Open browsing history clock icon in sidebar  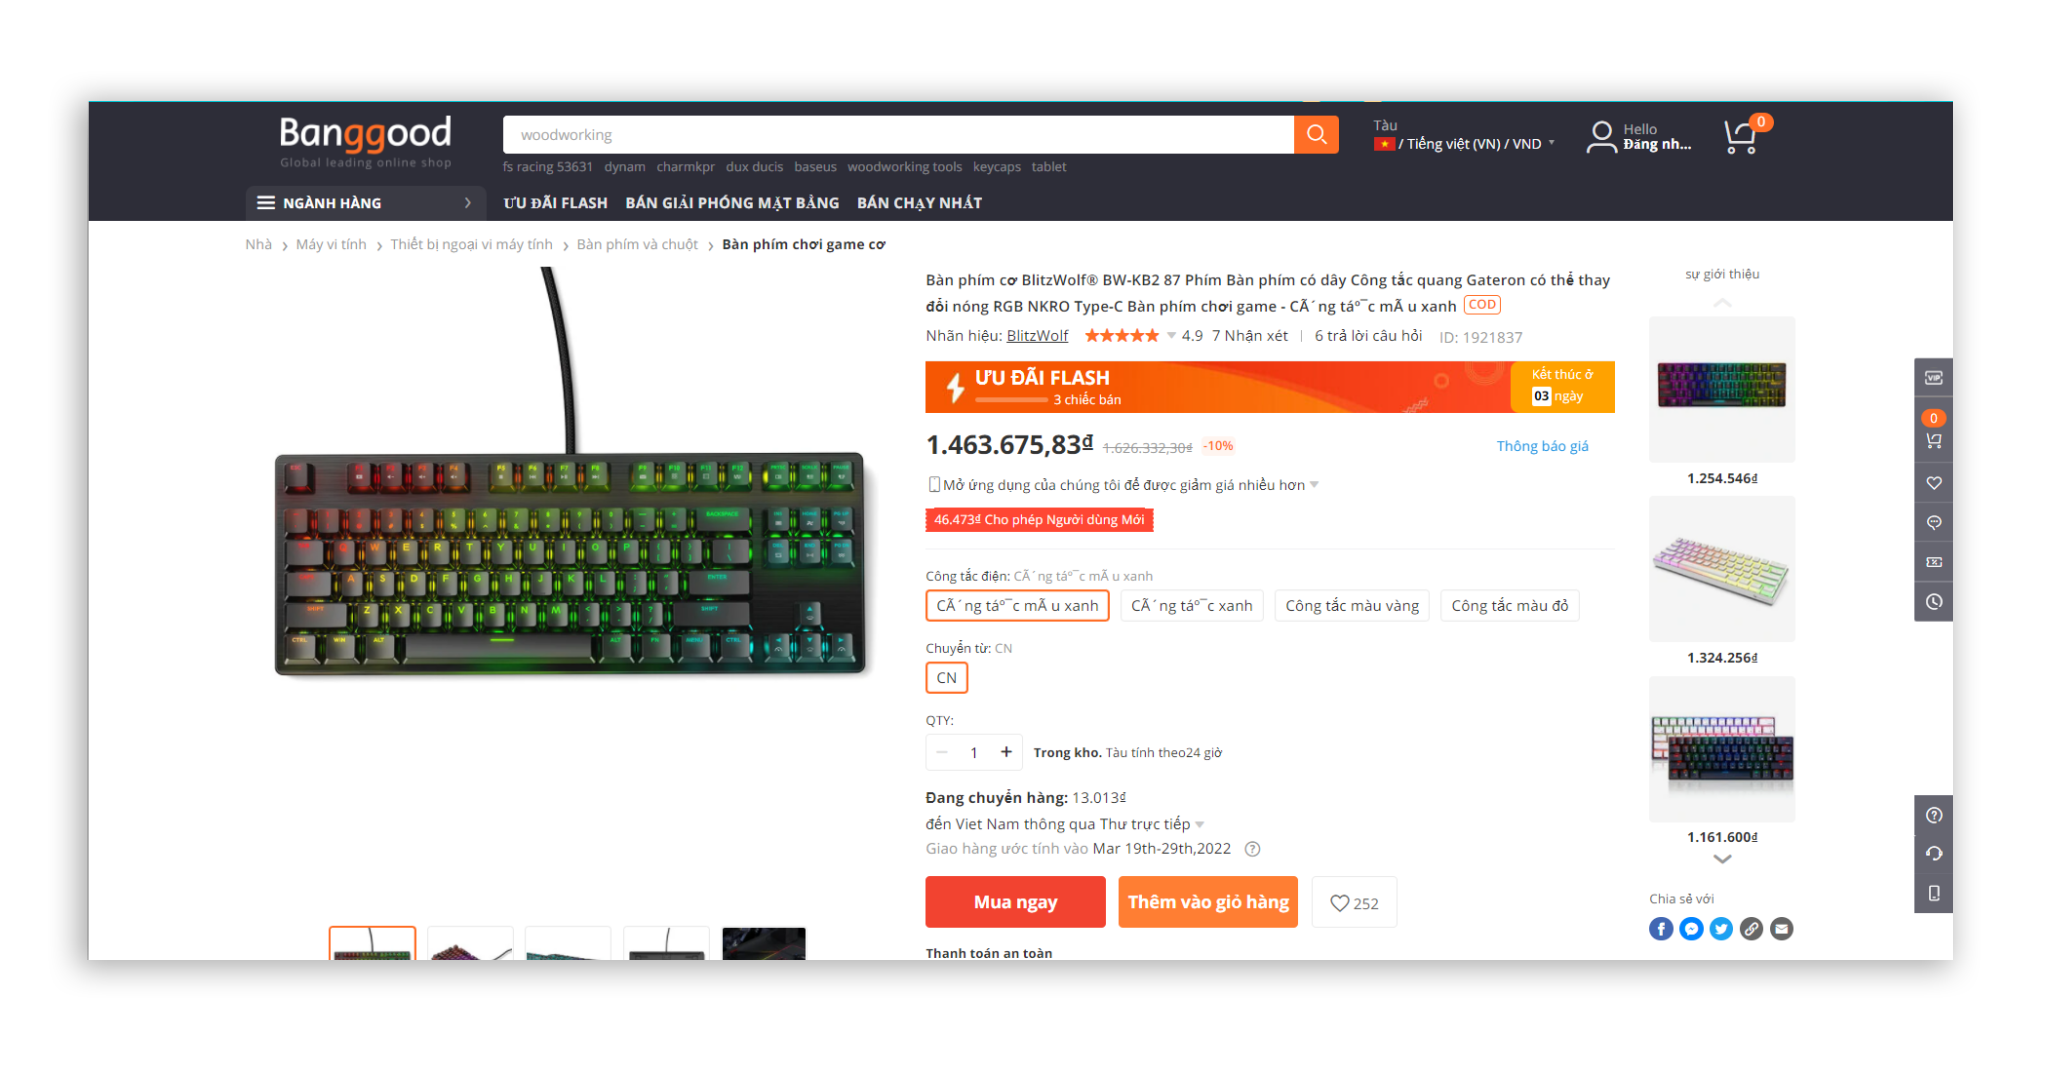(x=1934, y=602)
